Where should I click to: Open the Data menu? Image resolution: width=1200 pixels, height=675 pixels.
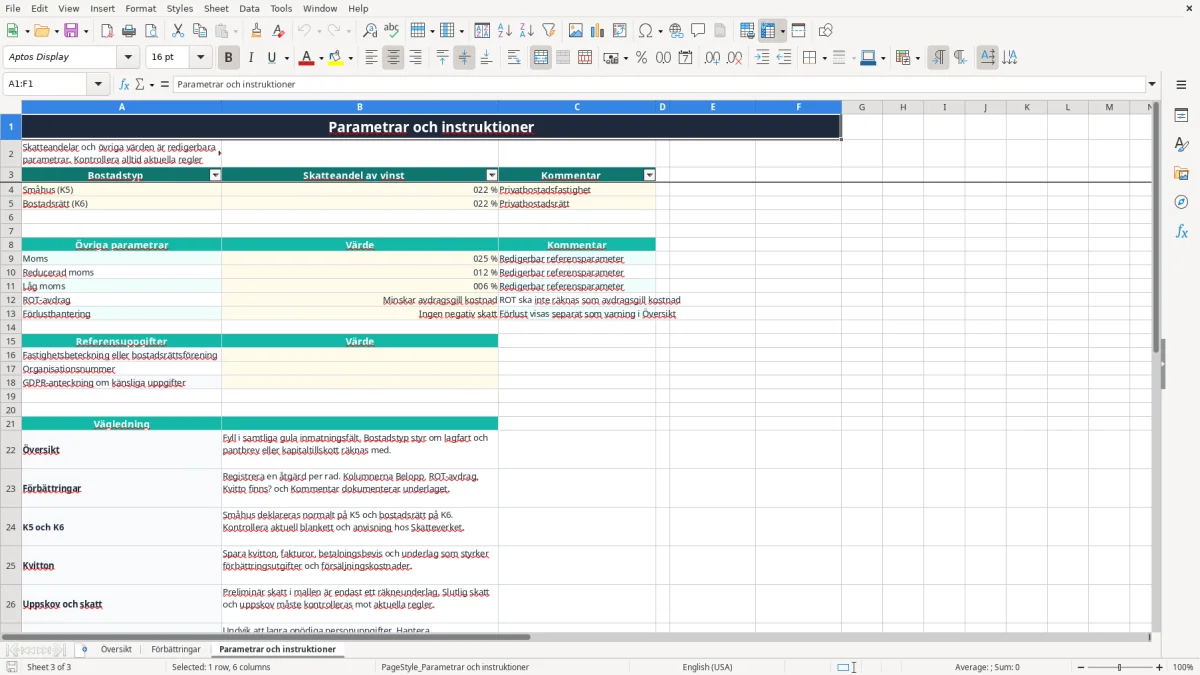coord(249,8)
